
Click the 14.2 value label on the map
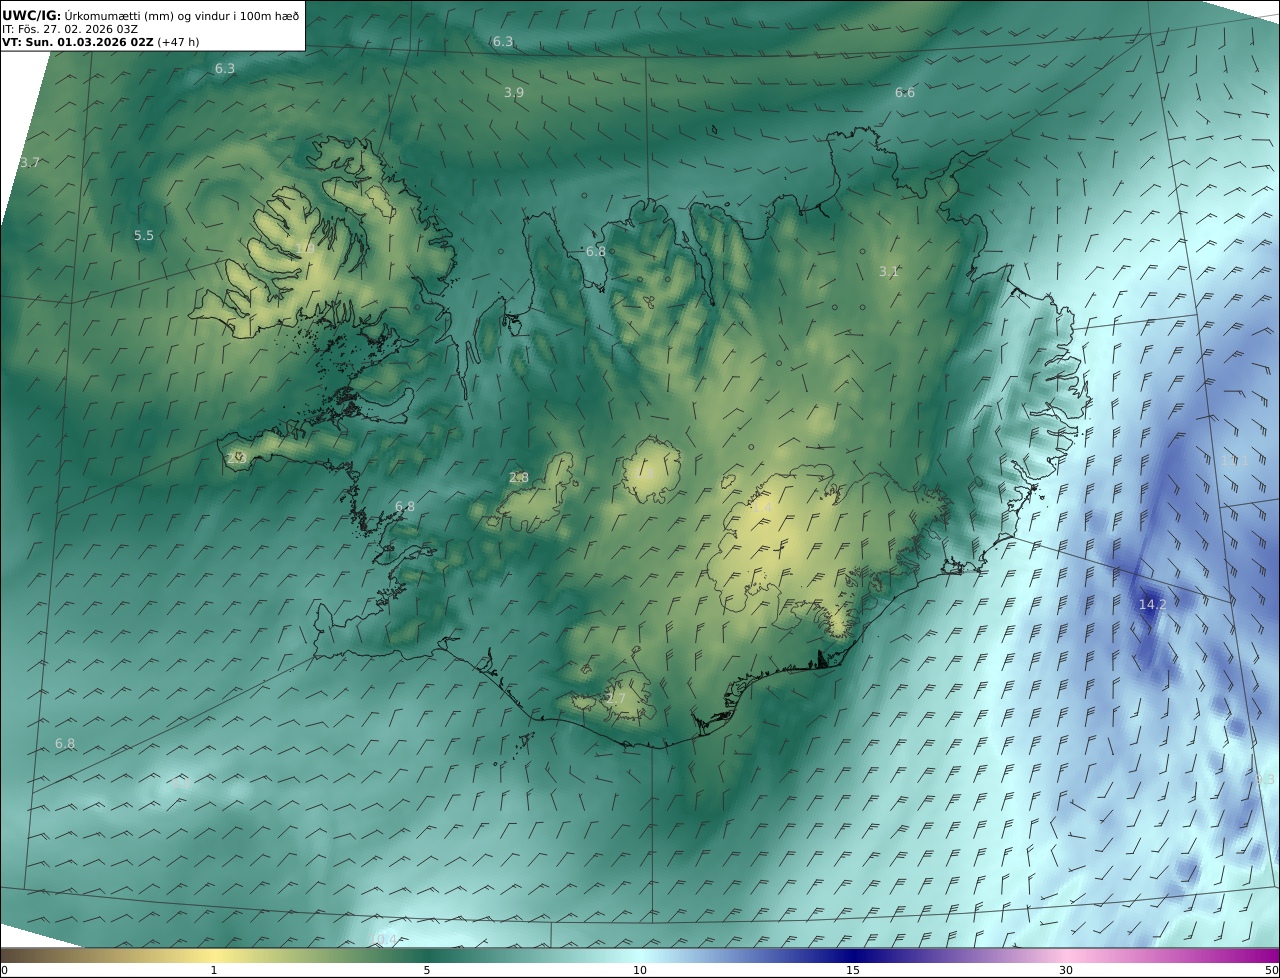click(x=1152, y=604)
